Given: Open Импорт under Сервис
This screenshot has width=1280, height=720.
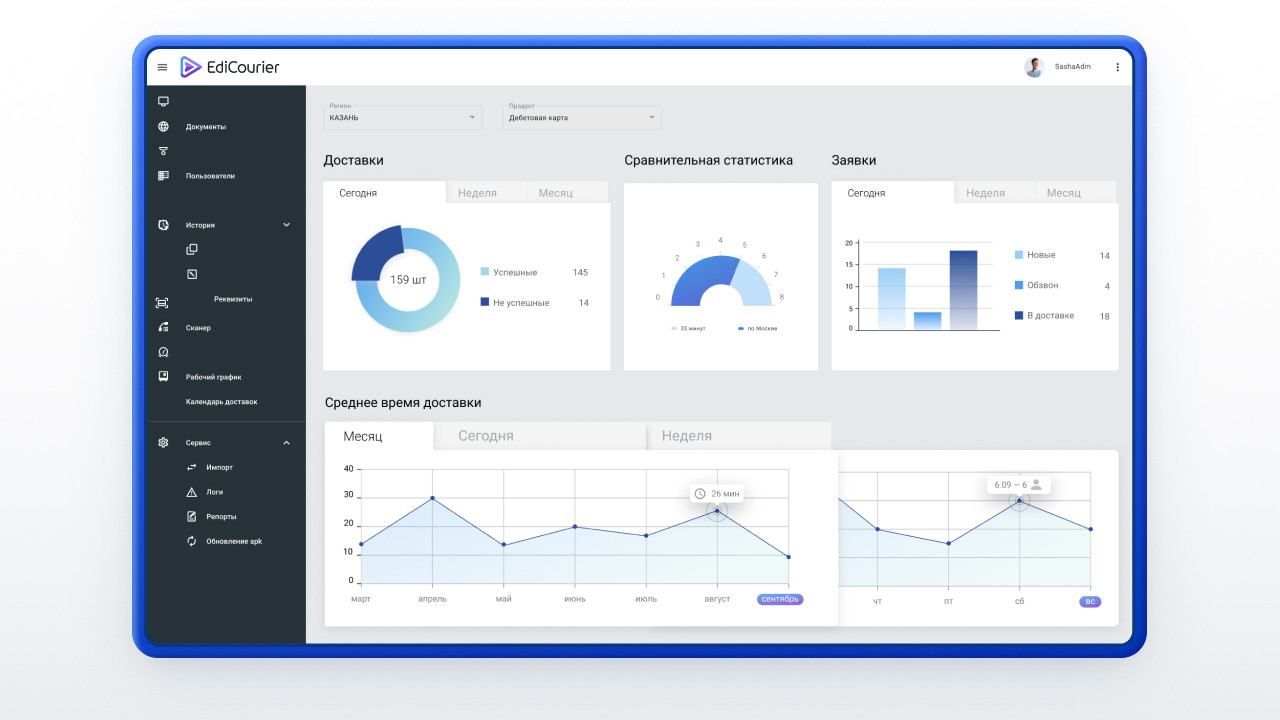Looking at the screenshot, I should [x=220, y=467].
